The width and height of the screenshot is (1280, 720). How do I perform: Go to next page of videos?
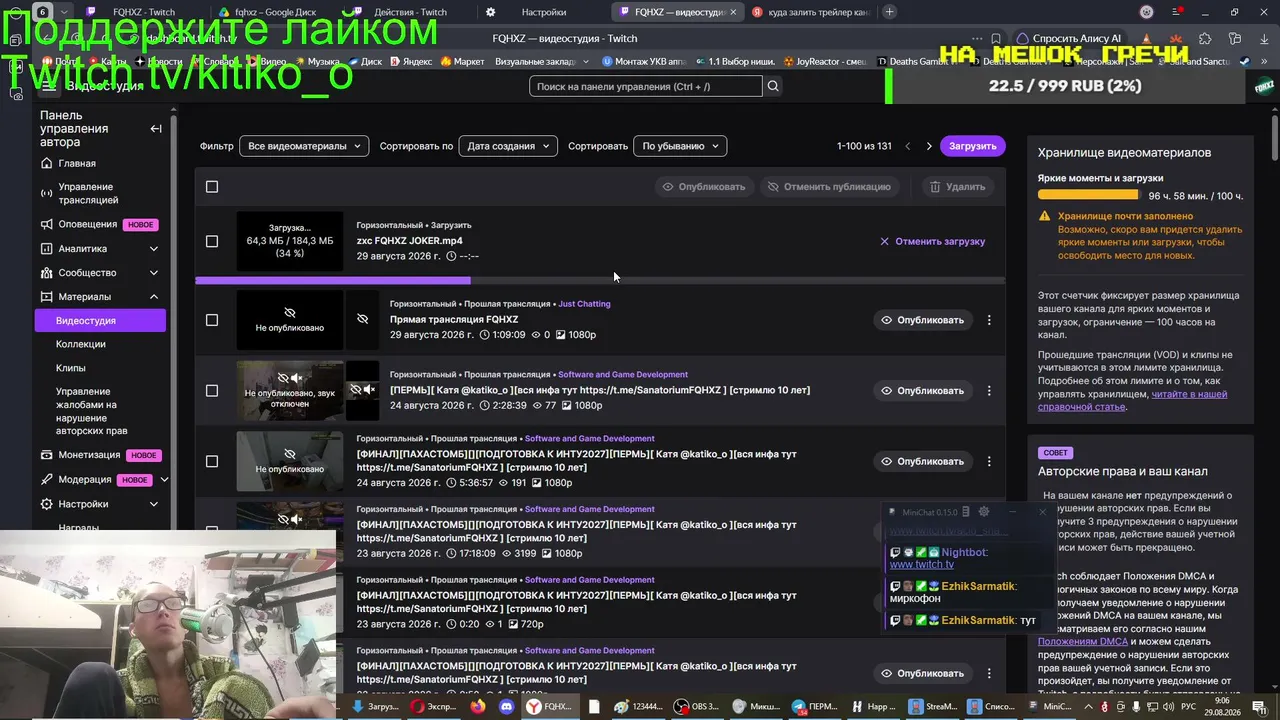click(929, 146)
